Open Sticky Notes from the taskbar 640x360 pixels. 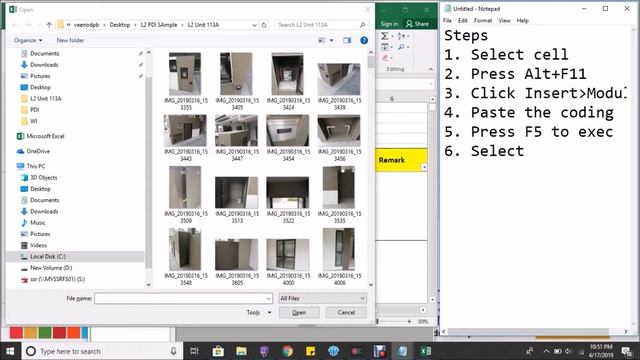coord(310,351)
